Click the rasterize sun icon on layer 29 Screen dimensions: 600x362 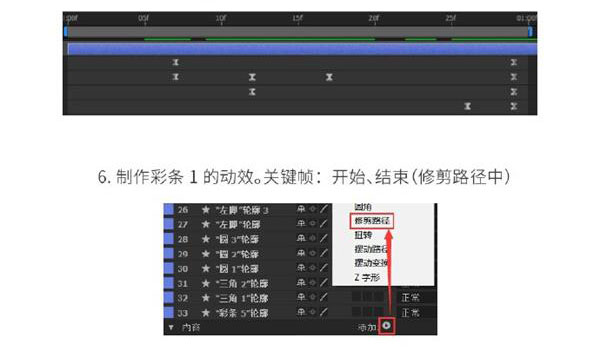point(313,253)
